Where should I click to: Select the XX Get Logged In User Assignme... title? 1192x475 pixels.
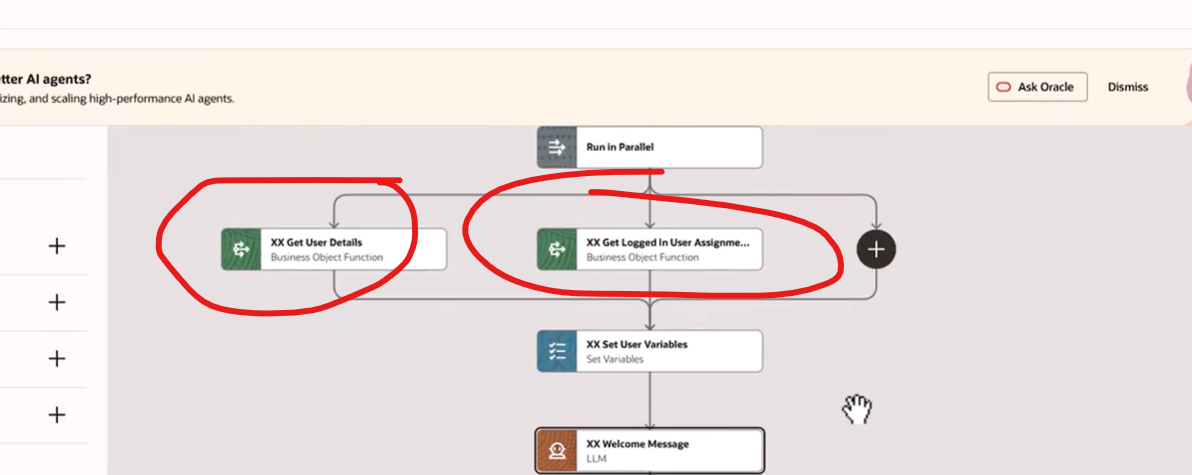(x=668, y=242)
